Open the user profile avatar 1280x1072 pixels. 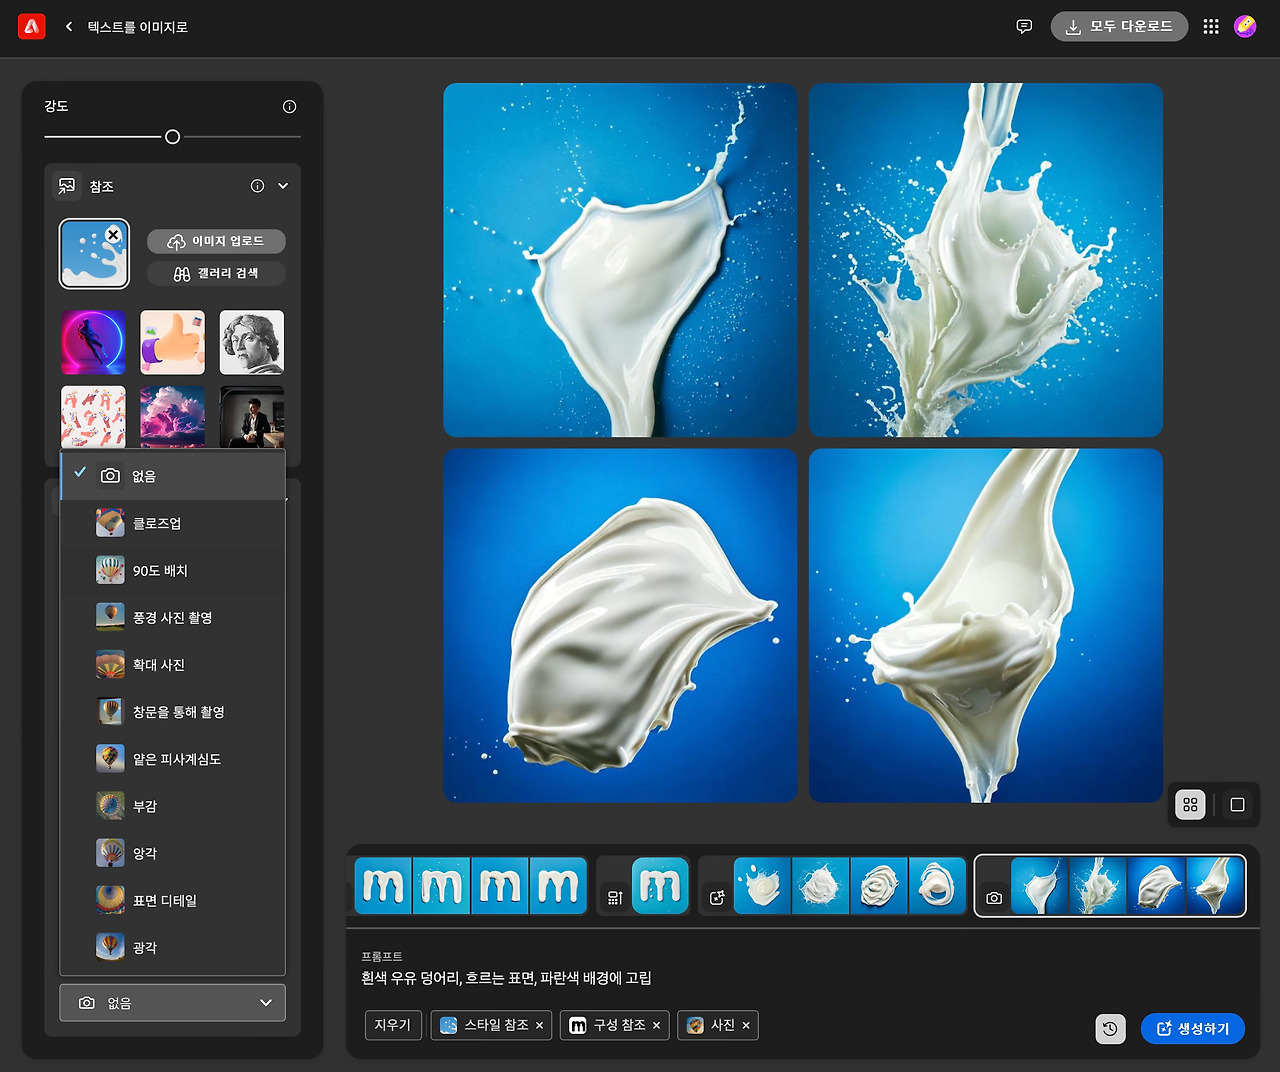pyautogui.click(x=1245, y=27)
